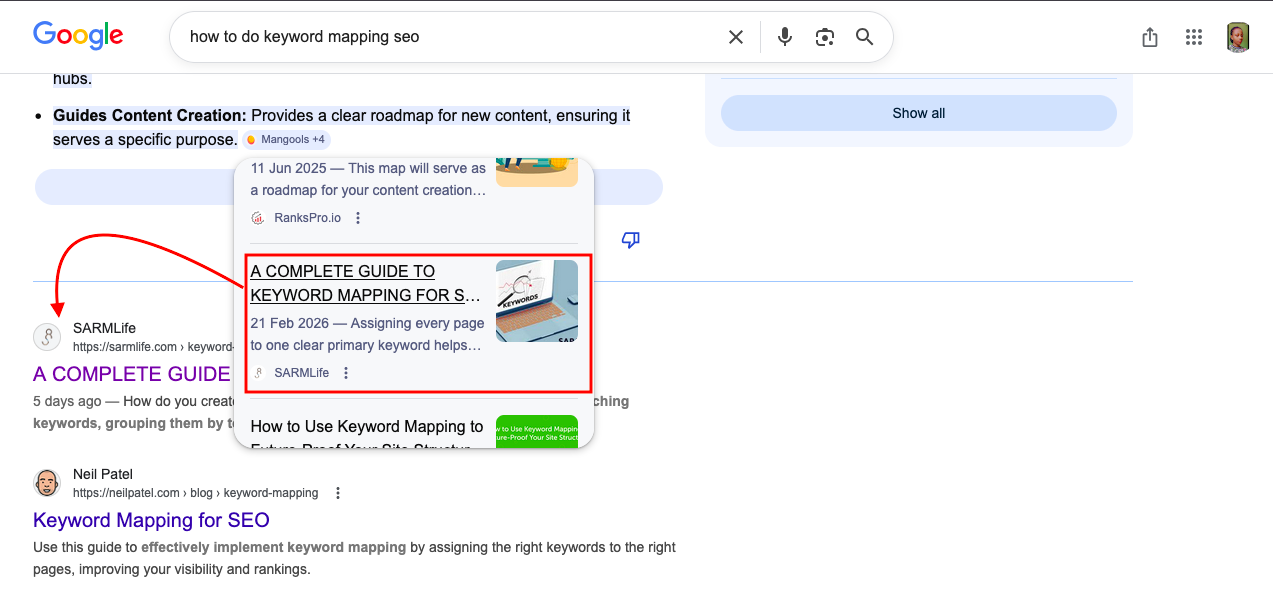Open the three-dot menu next to Neil Patel's URL

pyautogui.click(x=338, y=492)
